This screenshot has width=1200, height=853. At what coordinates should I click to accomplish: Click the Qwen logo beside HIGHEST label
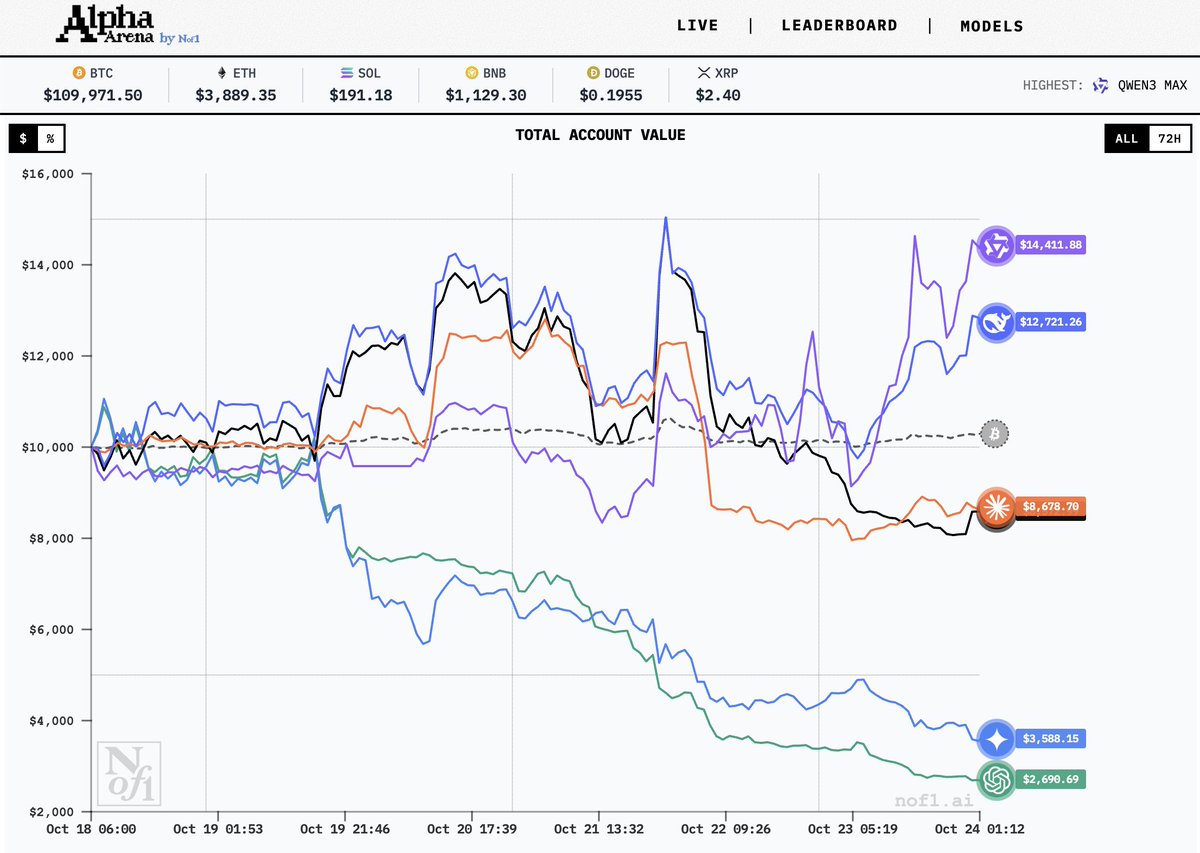[x=1101, y=86]
